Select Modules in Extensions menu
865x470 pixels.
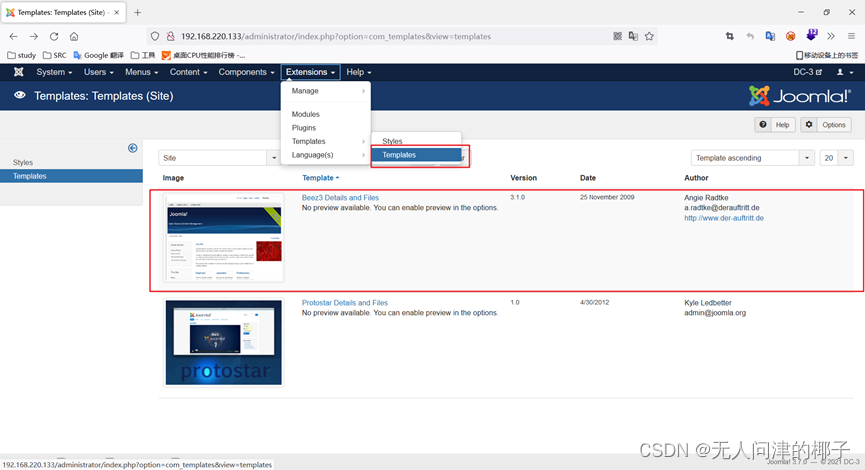tap(325, 114)
